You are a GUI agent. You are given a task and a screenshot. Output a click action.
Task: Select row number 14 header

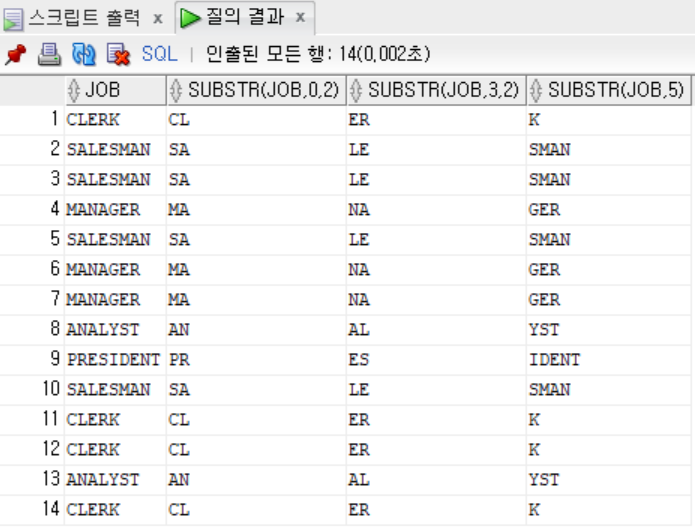pos(32,510)
